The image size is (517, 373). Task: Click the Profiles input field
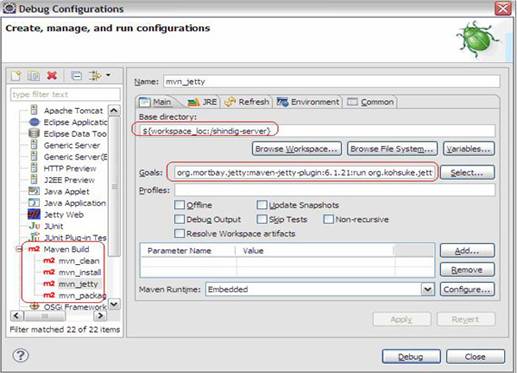(335, 190)
